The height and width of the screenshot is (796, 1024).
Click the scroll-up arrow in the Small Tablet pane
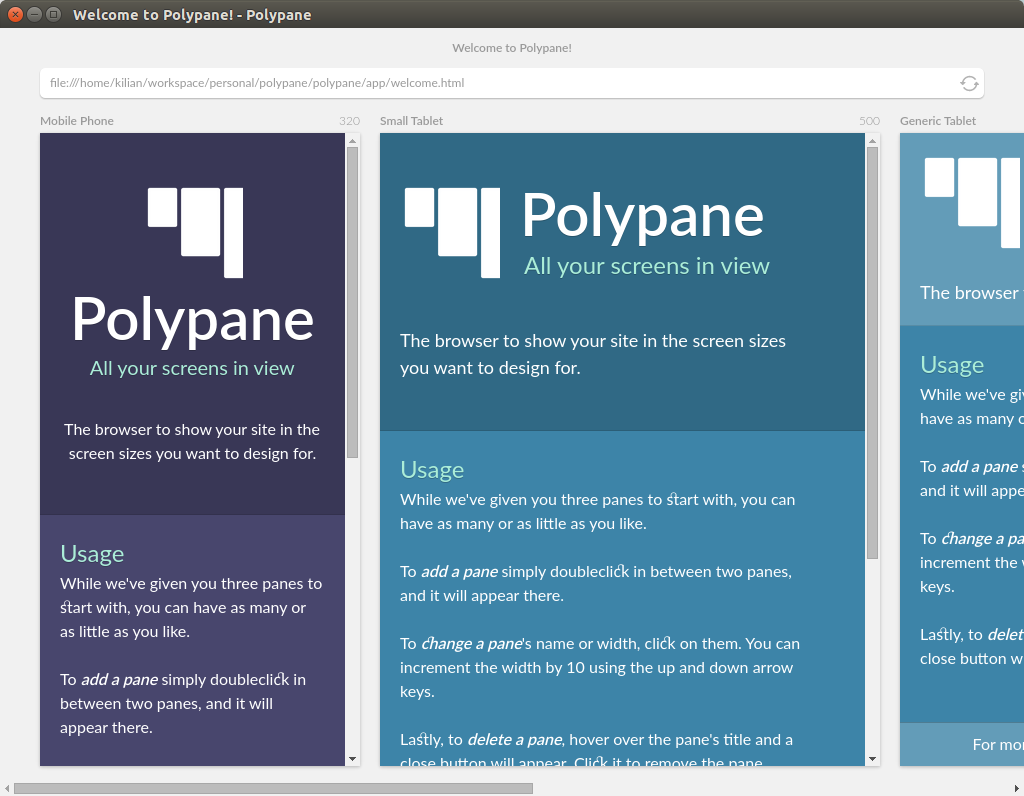coord(872,140)
